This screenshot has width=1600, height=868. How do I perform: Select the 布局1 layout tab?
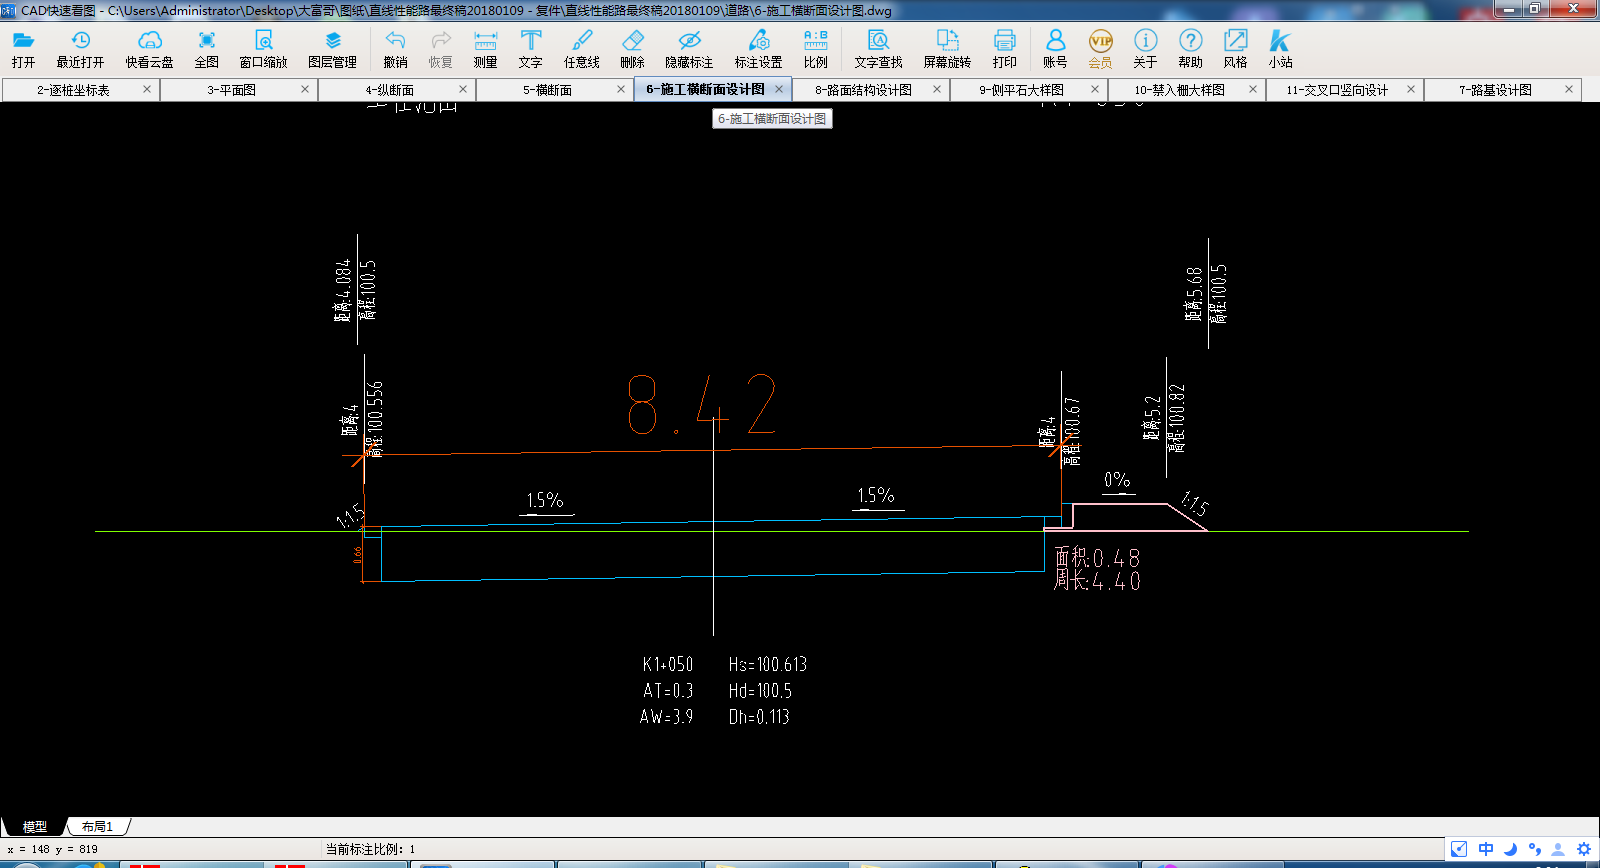[97, 827]
